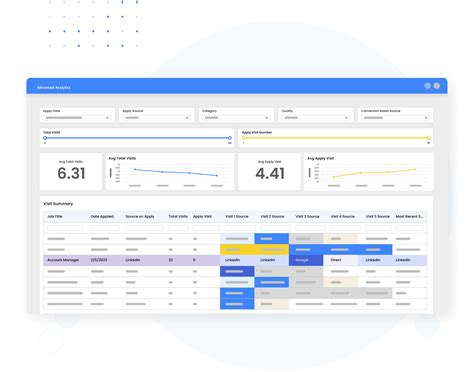This screenshot has width=474, height=372.
Task: Click right handle of Total Visits slider
Action: click(x=230, y=138)
